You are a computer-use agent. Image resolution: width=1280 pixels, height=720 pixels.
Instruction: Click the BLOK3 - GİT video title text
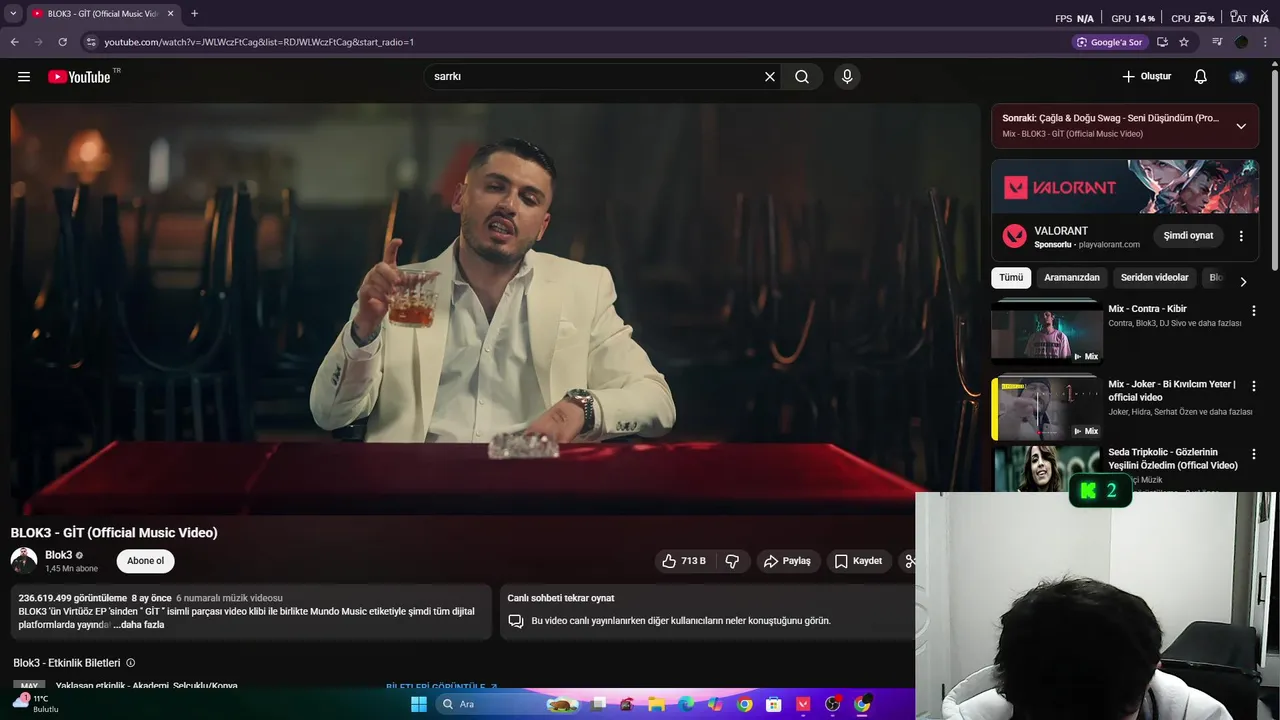[x=114, y=533]
